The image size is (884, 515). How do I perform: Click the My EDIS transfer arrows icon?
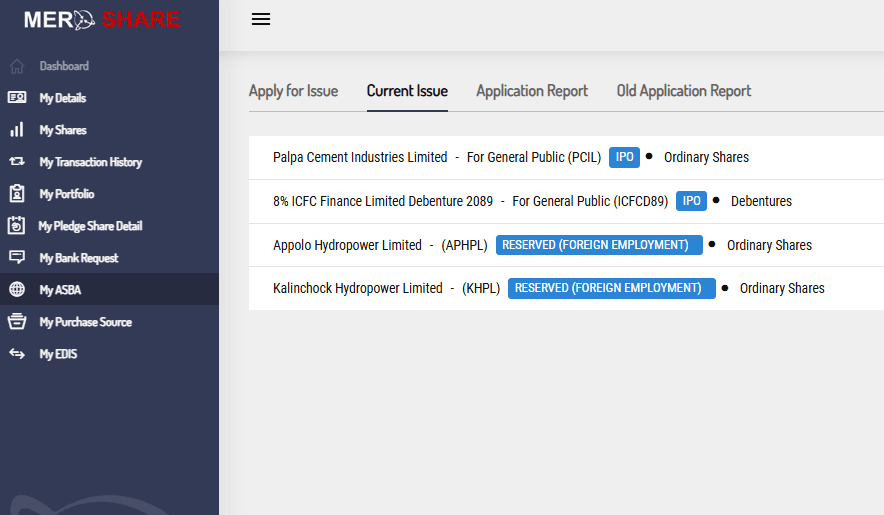pyautogui.click(x=16, y=354)
